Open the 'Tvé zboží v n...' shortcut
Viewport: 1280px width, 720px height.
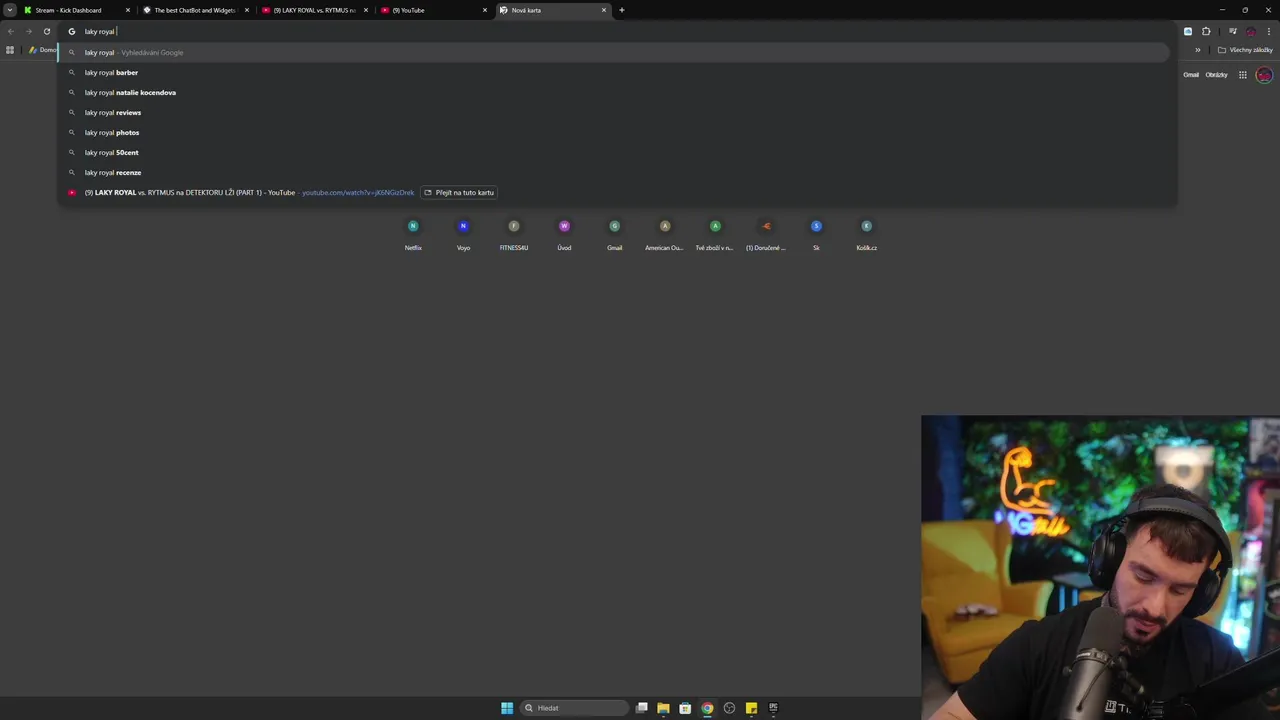(715, 234)
